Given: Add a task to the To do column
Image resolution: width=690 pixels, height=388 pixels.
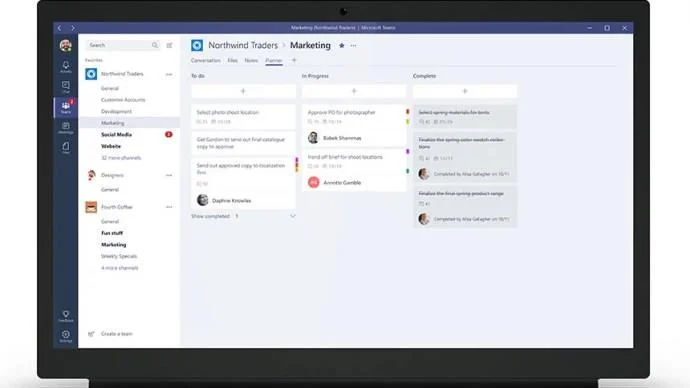Looking at the screenshot, I should click(243, 91).
